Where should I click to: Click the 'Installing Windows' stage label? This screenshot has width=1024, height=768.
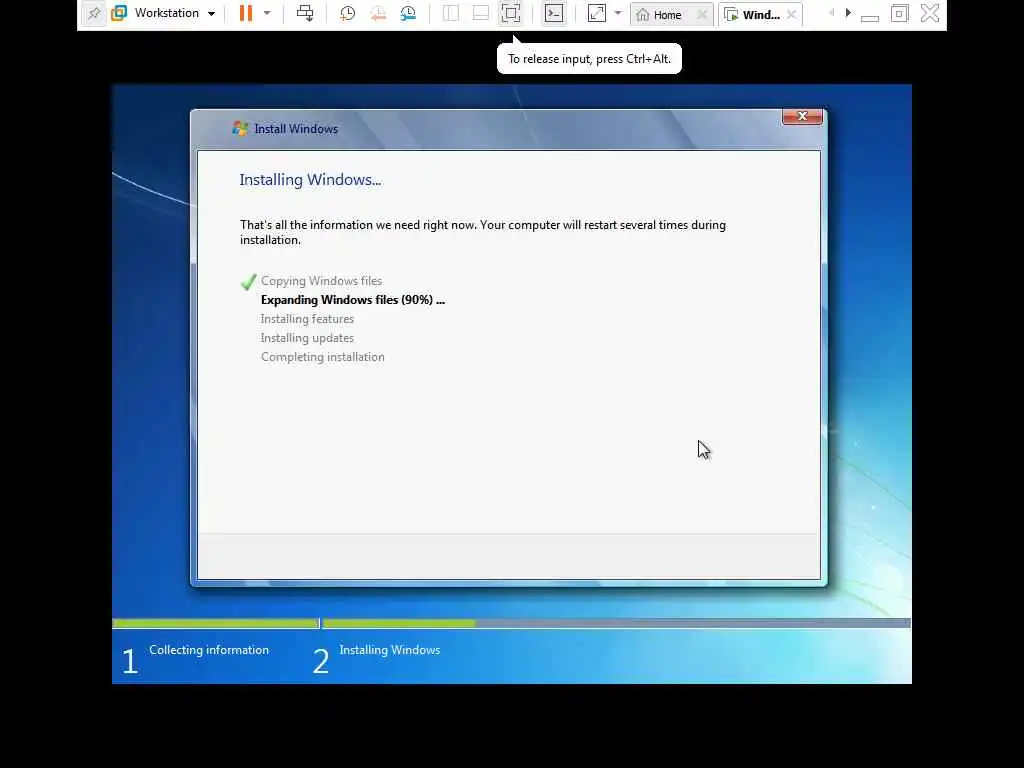pos(390,650)
